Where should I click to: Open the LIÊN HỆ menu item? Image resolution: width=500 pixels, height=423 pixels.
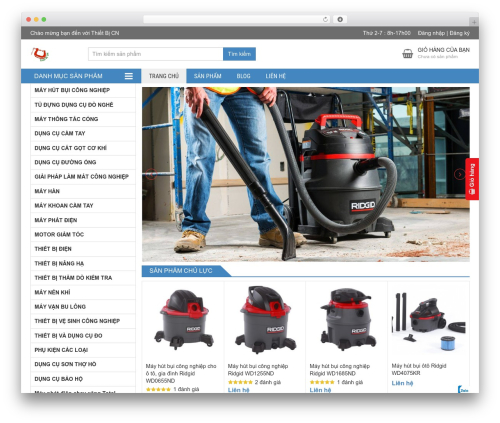(x=275, y=76)
